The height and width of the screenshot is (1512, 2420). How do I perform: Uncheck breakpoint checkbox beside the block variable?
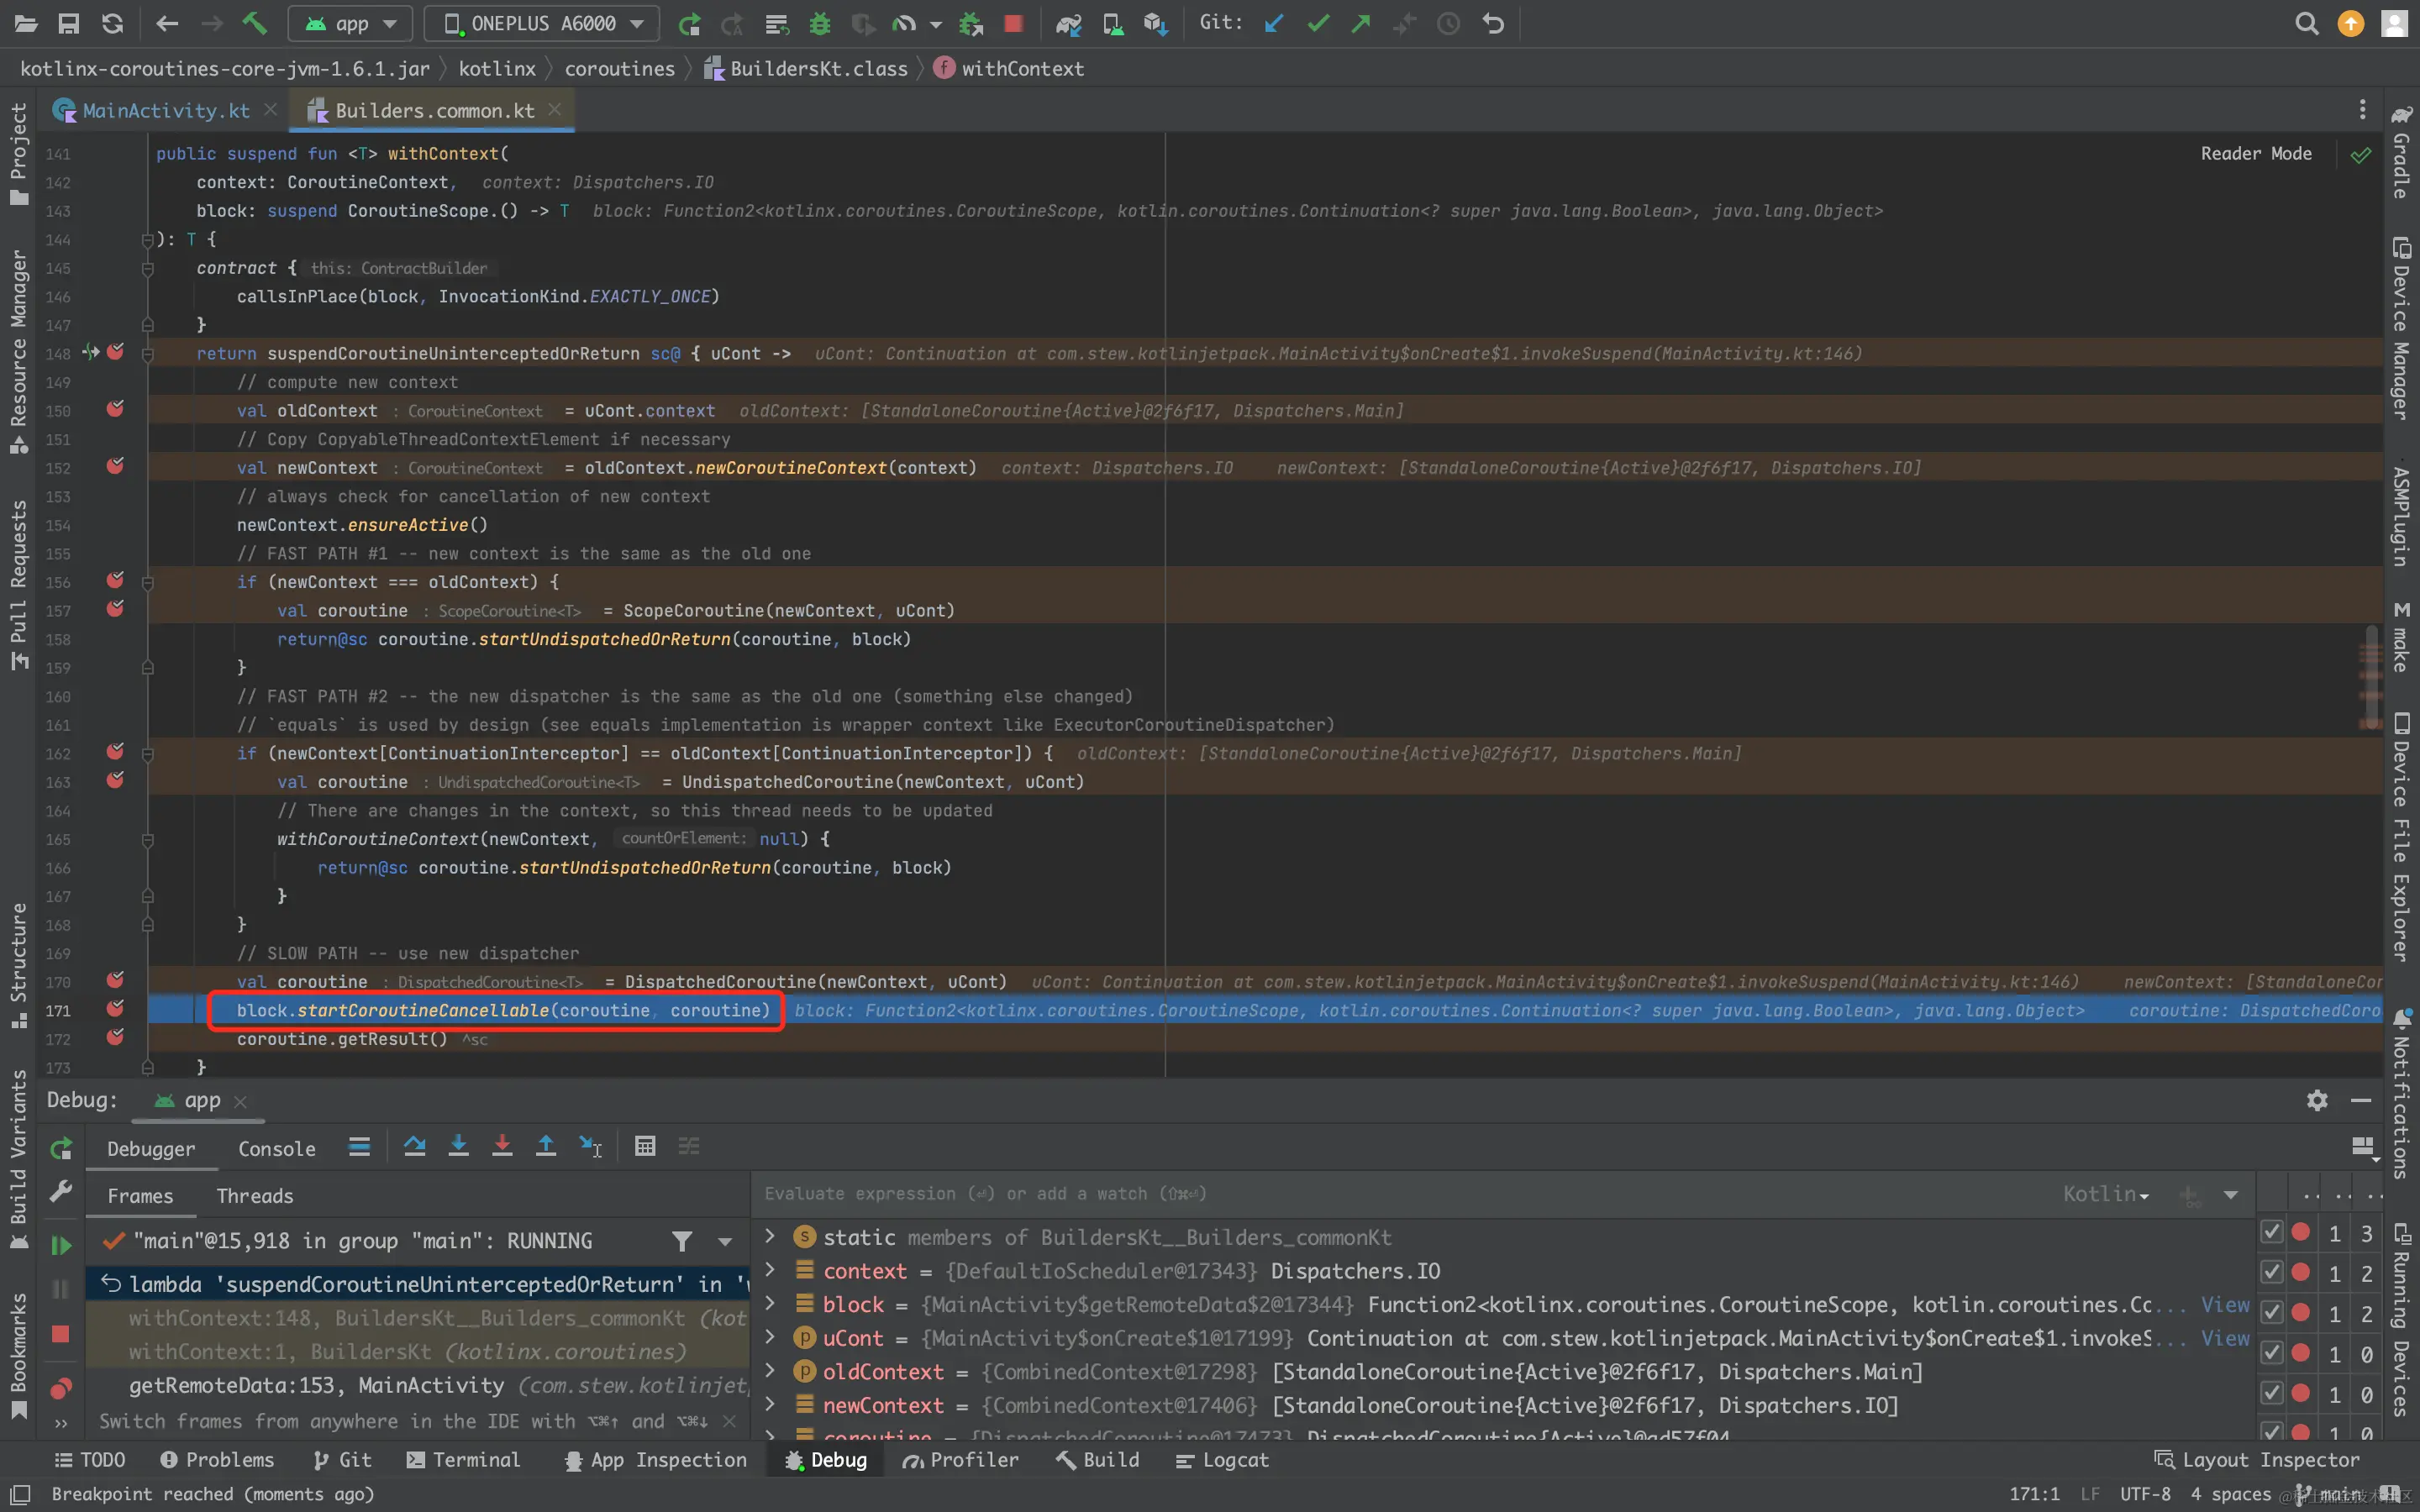(2271, 1312)
